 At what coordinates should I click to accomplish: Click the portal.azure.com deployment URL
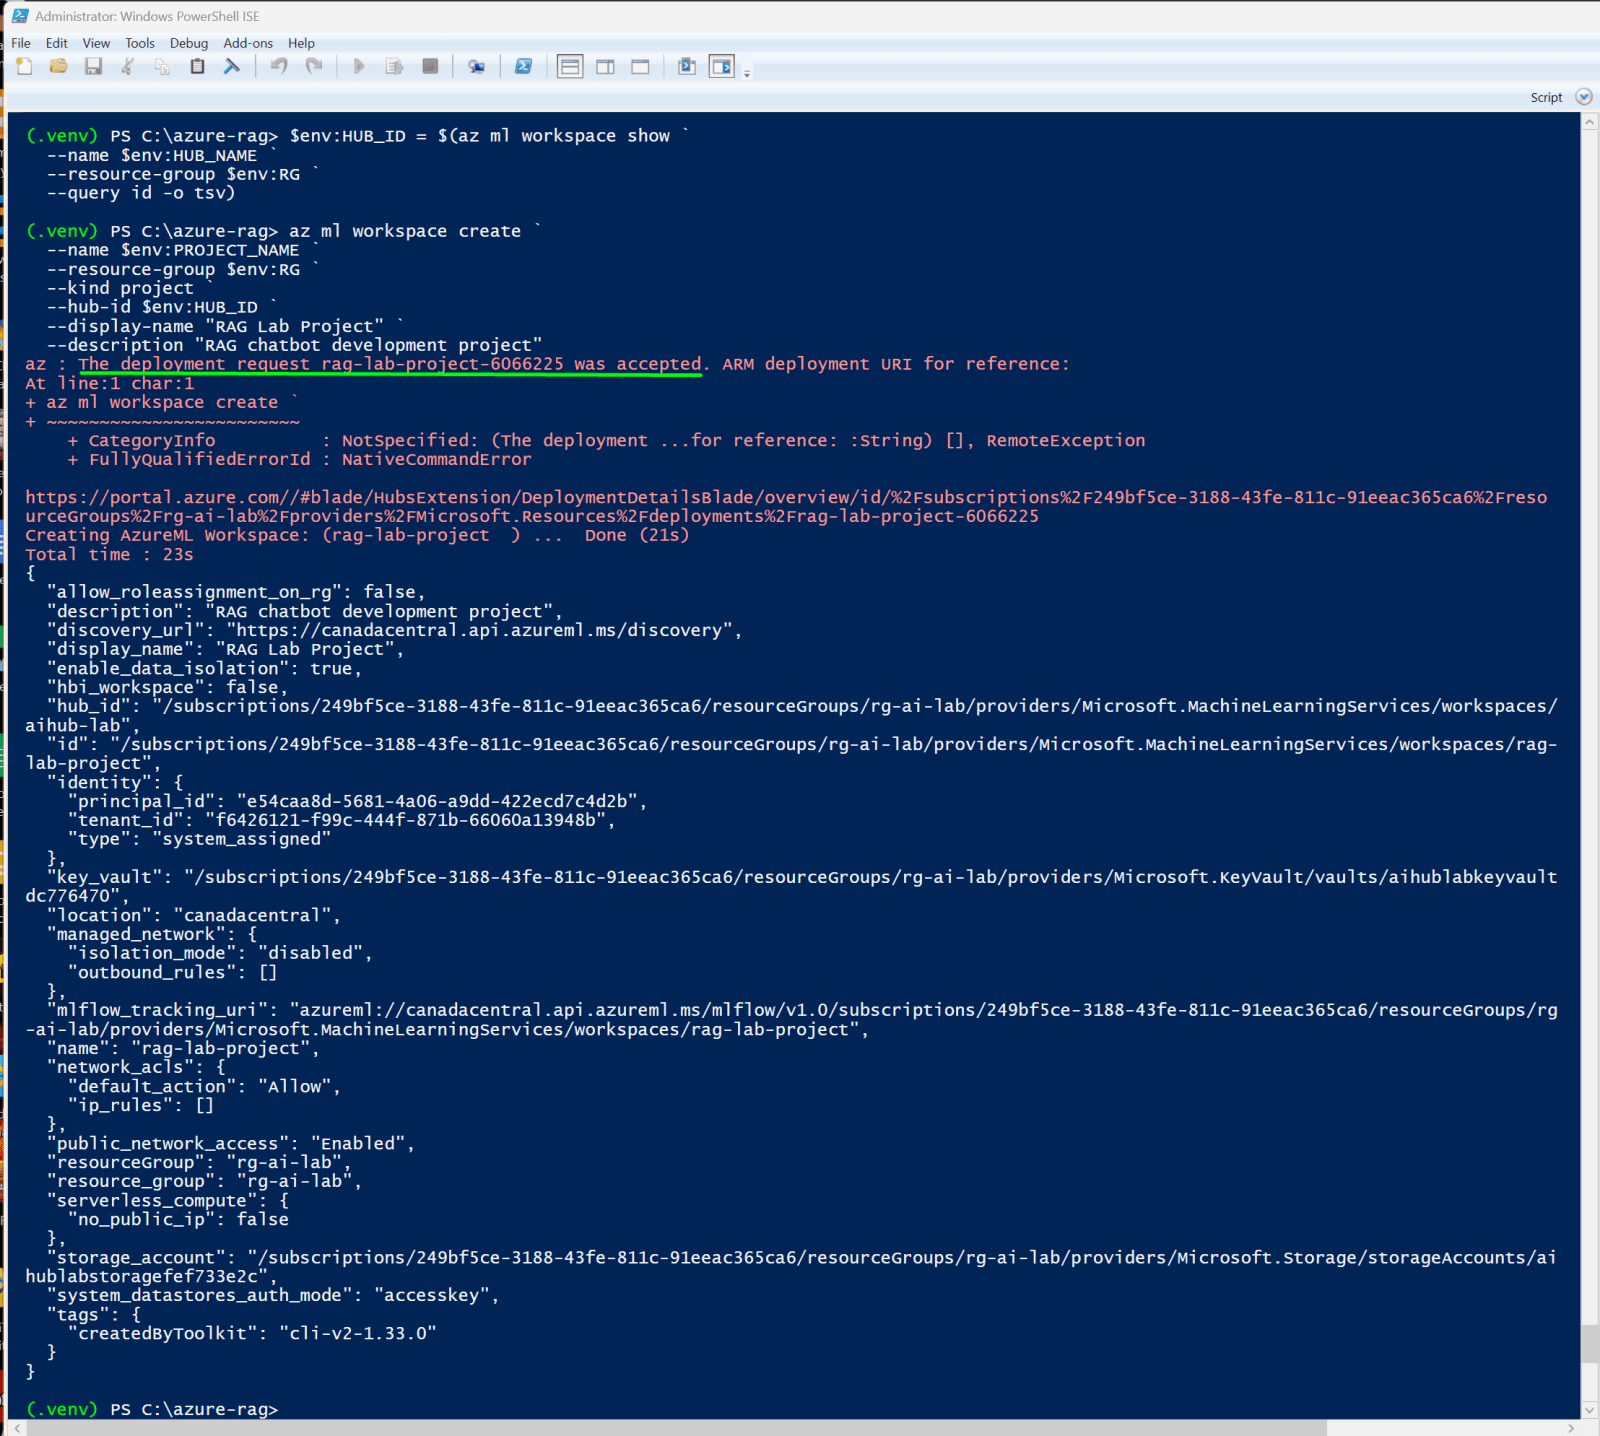pos(786,507)
